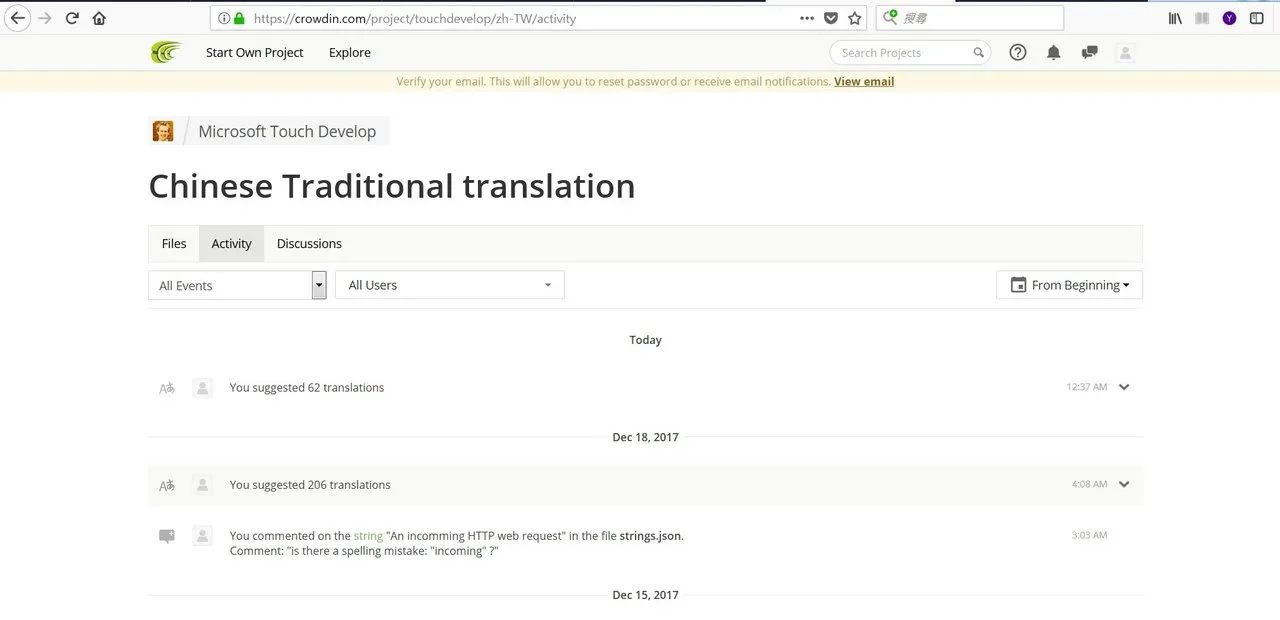Go to browser home page icon

tap(99, 18)
